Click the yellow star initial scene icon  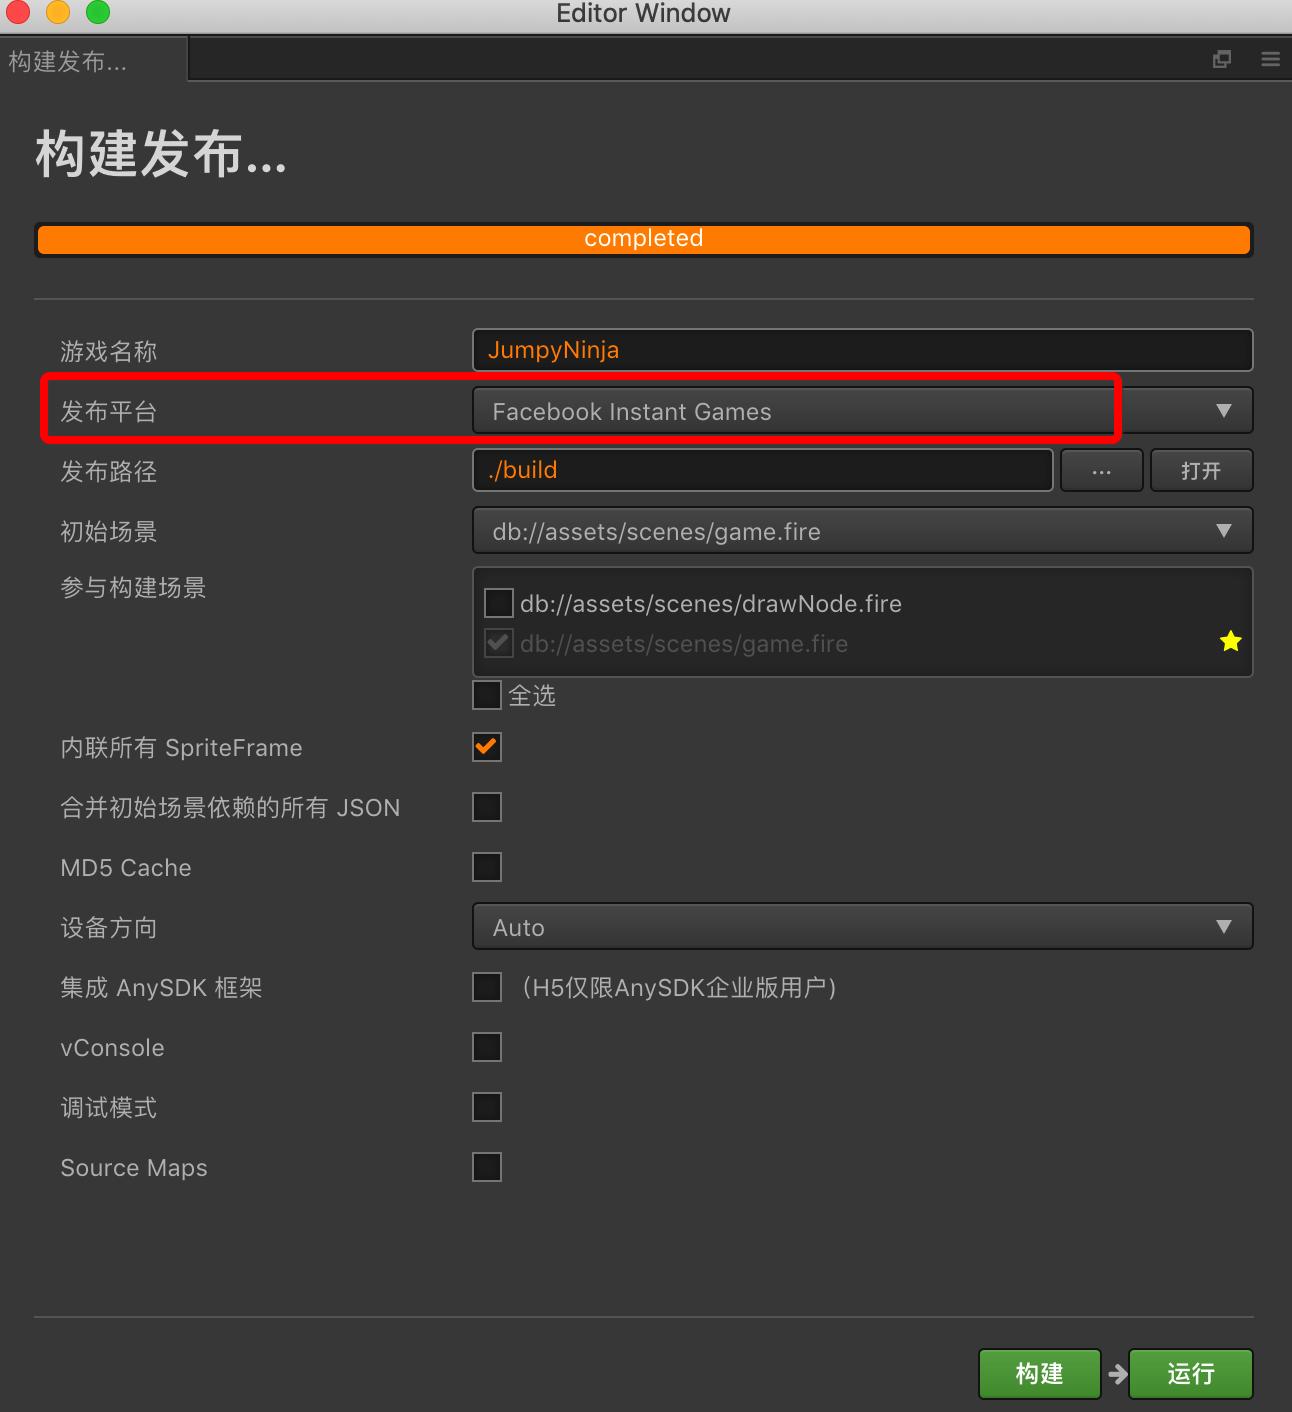click(1230, 642)
